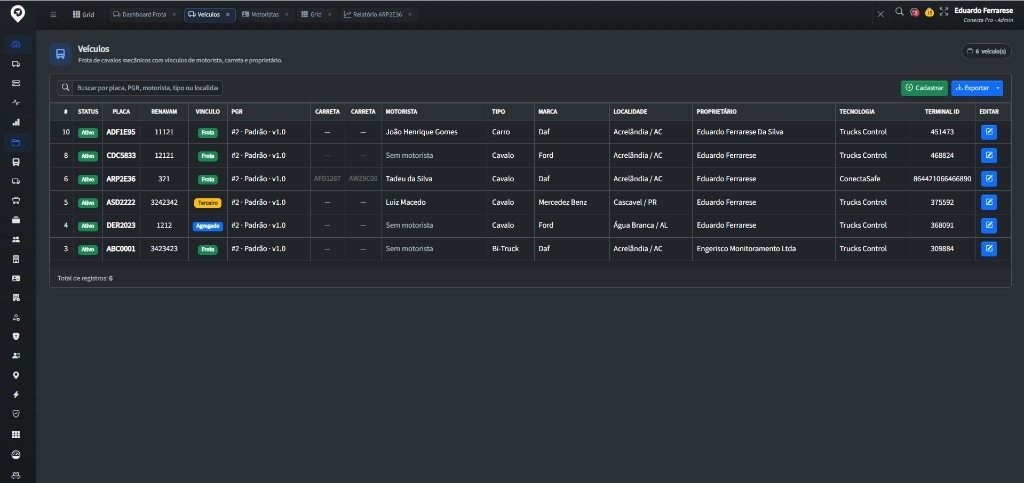Close the Dashboard Frota tab
1024x483 pixels.
tap(174, 14)
